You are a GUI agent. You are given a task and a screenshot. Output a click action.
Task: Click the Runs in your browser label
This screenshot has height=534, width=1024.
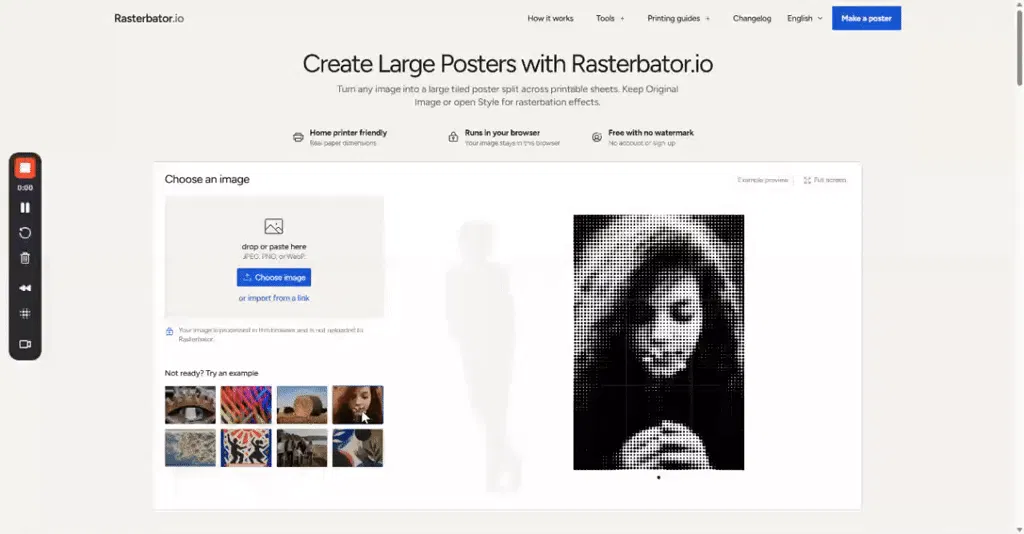click(502, 133)
